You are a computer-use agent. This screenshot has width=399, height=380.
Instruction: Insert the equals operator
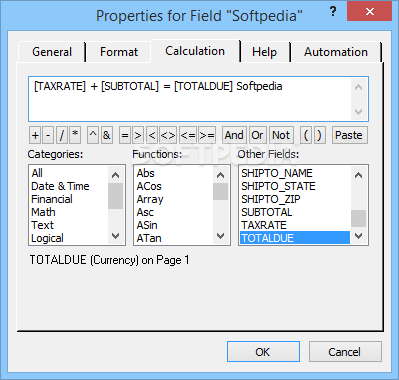(x=125, y=135)
